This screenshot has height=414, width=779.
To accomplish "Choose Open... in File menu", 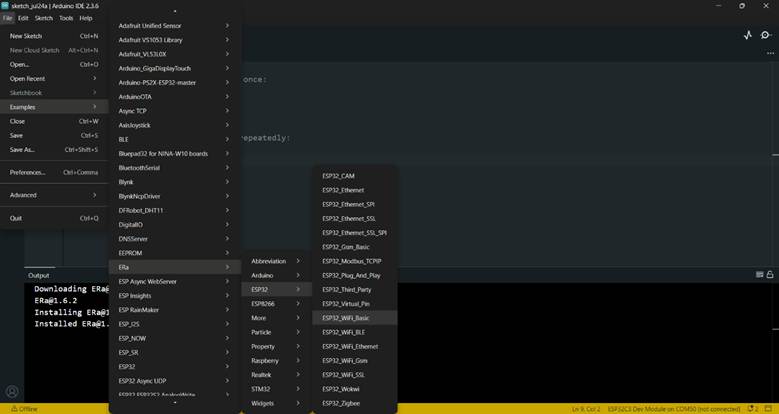I will (54, 65).
